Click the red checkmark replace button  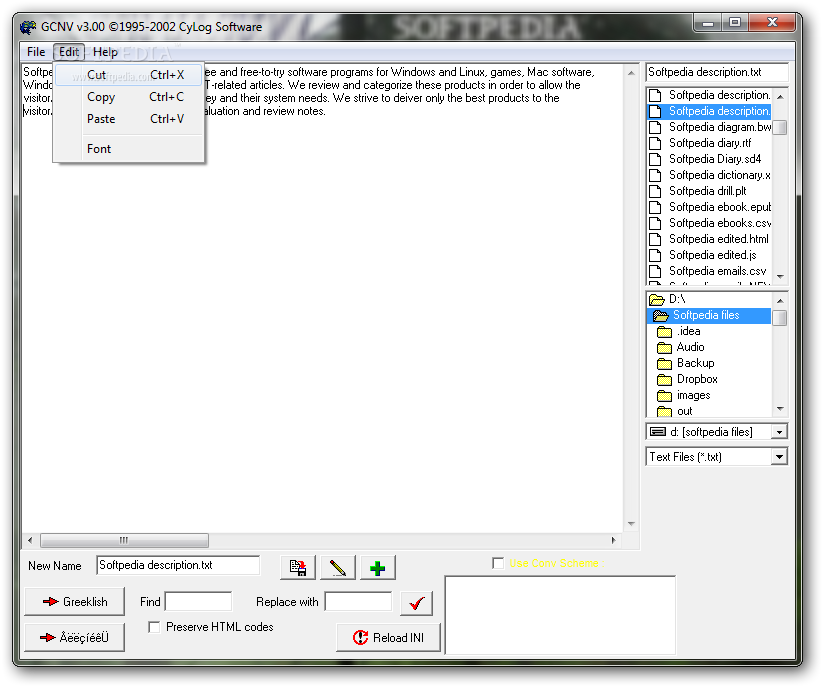click(x=416, y=603)
